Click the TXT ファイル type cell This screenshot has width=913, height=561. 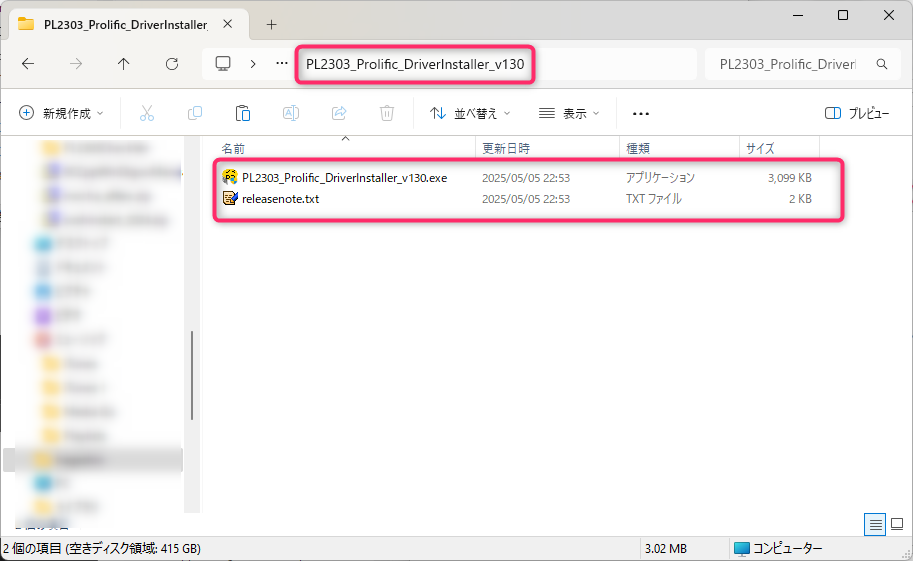(x=653, y=199)
